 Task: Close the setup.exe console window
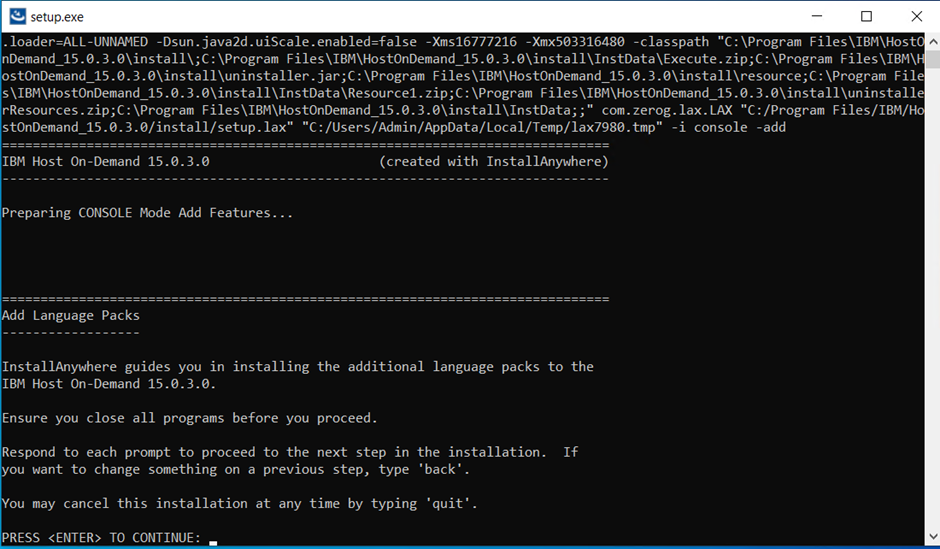912,16
